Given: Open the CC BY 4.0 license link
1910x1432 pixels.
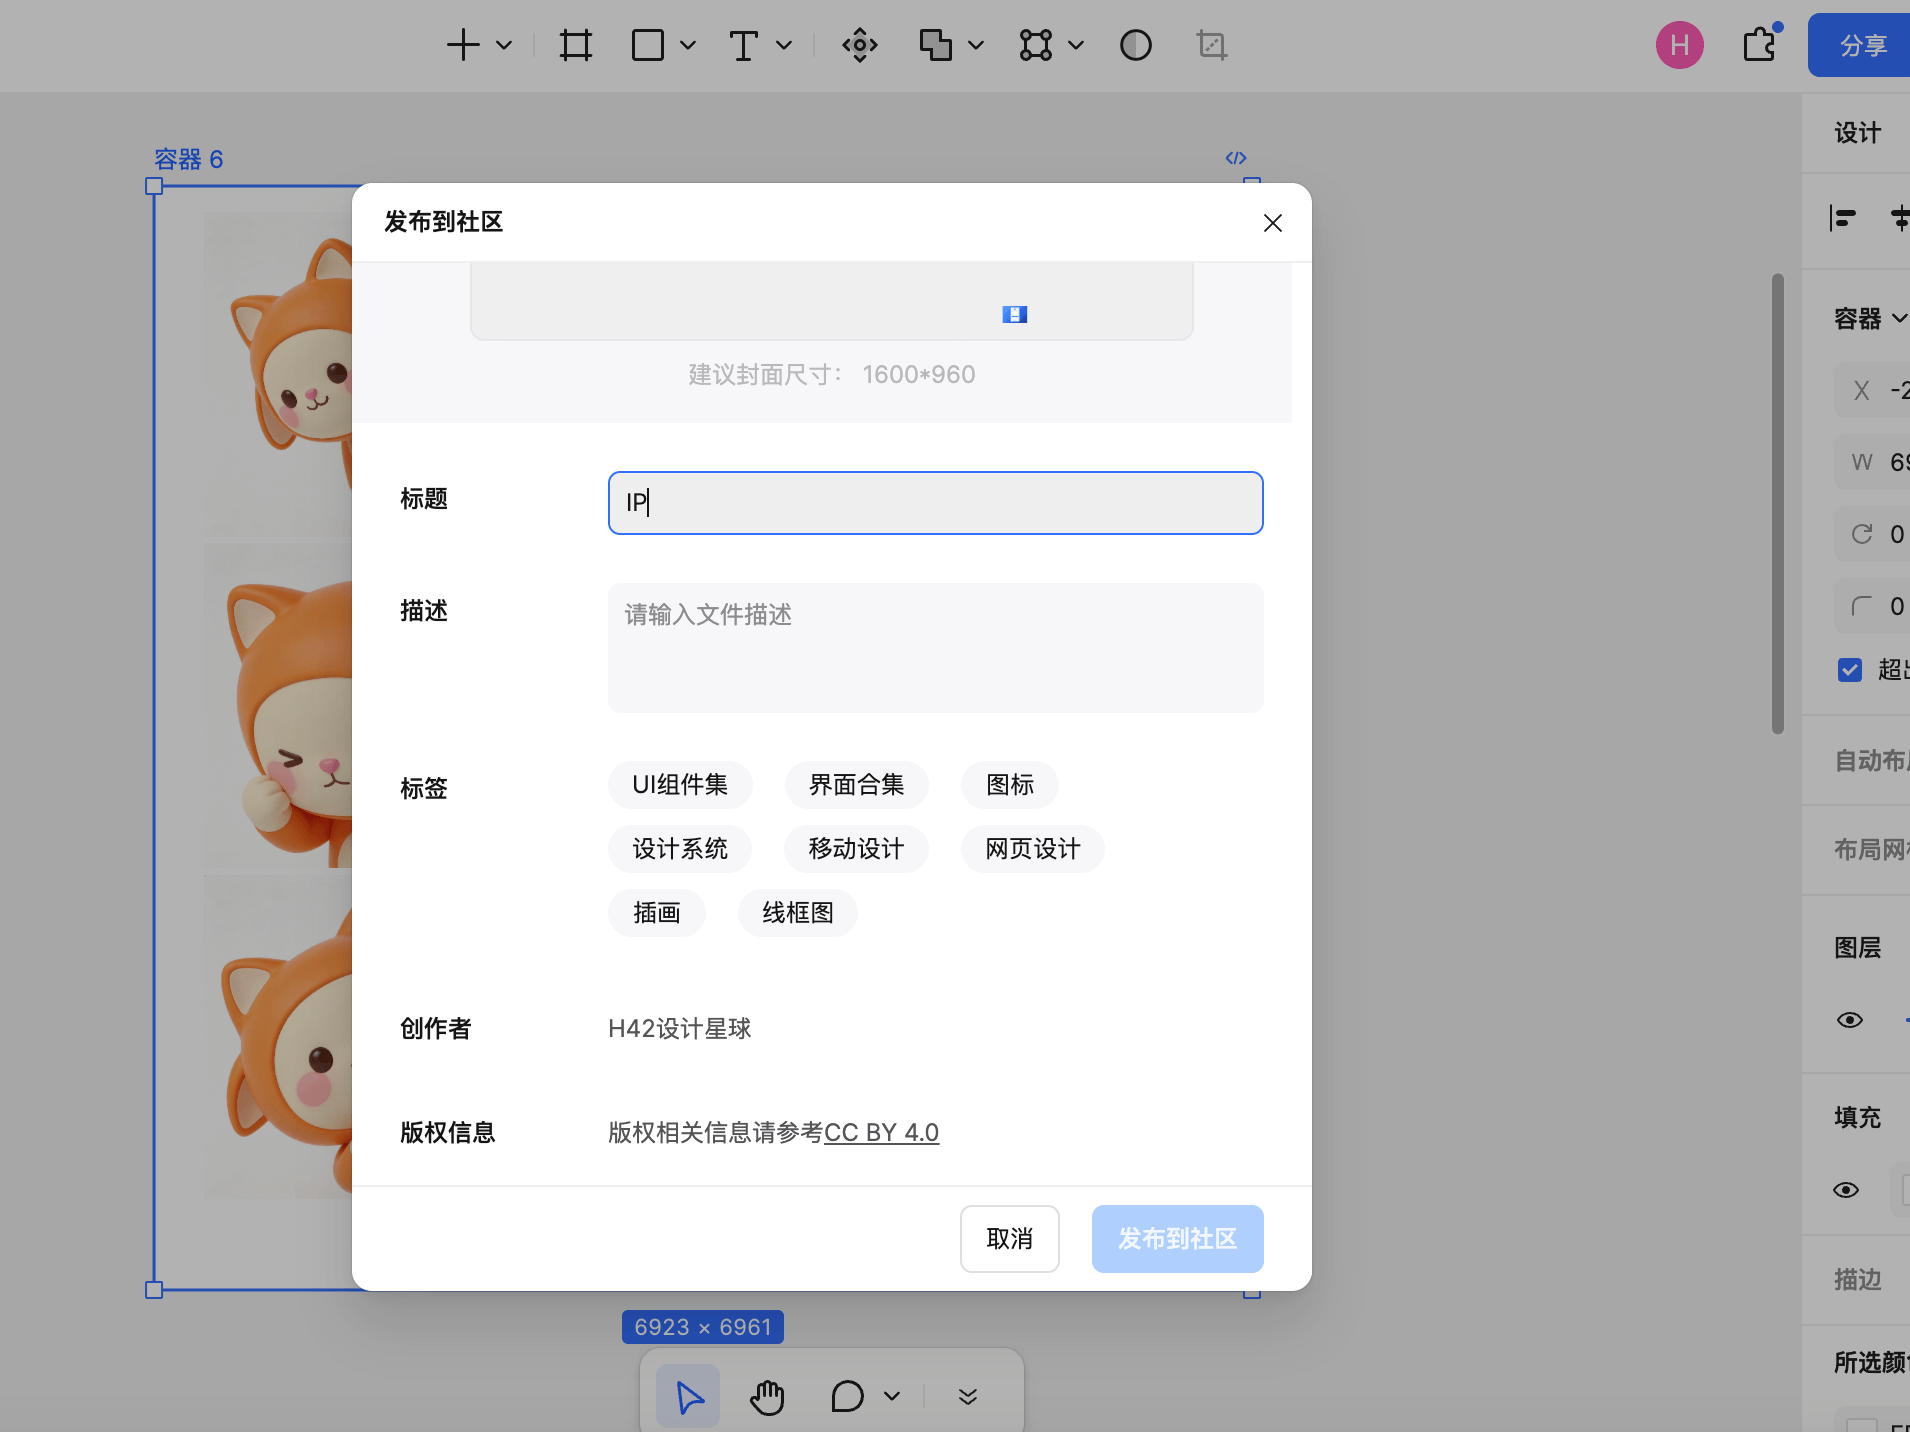Looking at the screenshot, I should pyautogui.click(x=882, y=1132).
